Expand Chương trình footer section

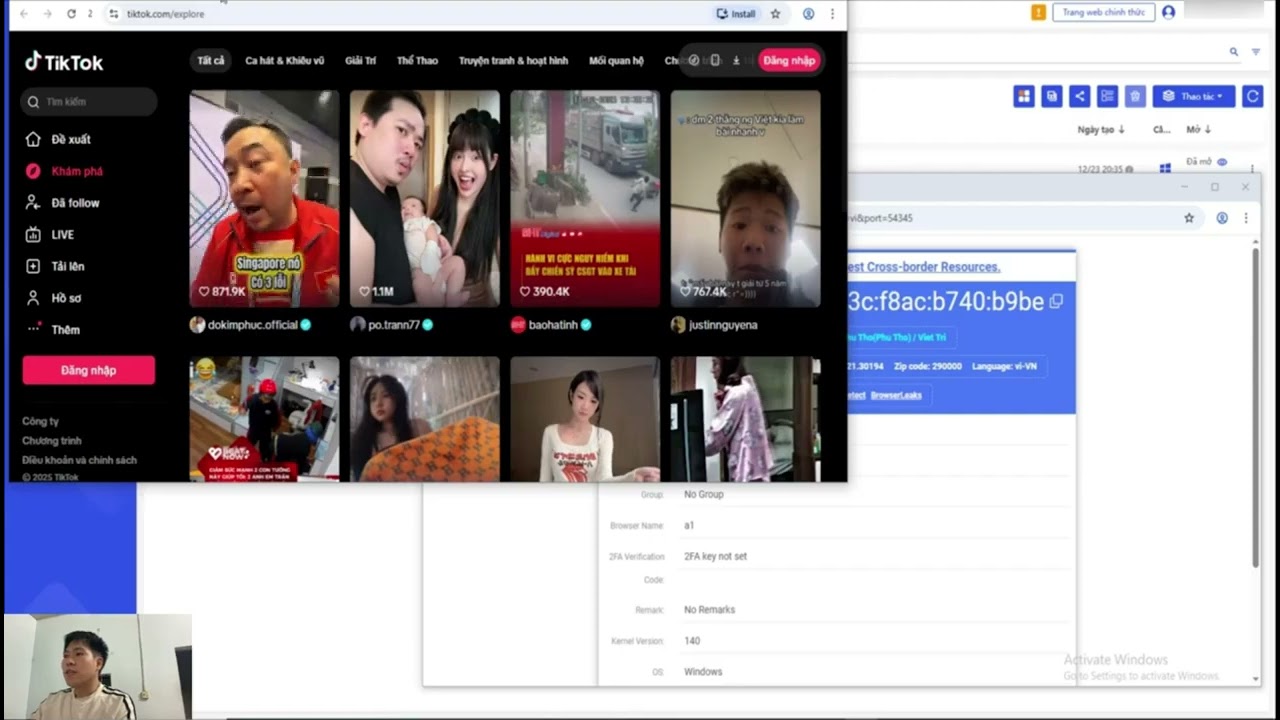coord(52,441)
